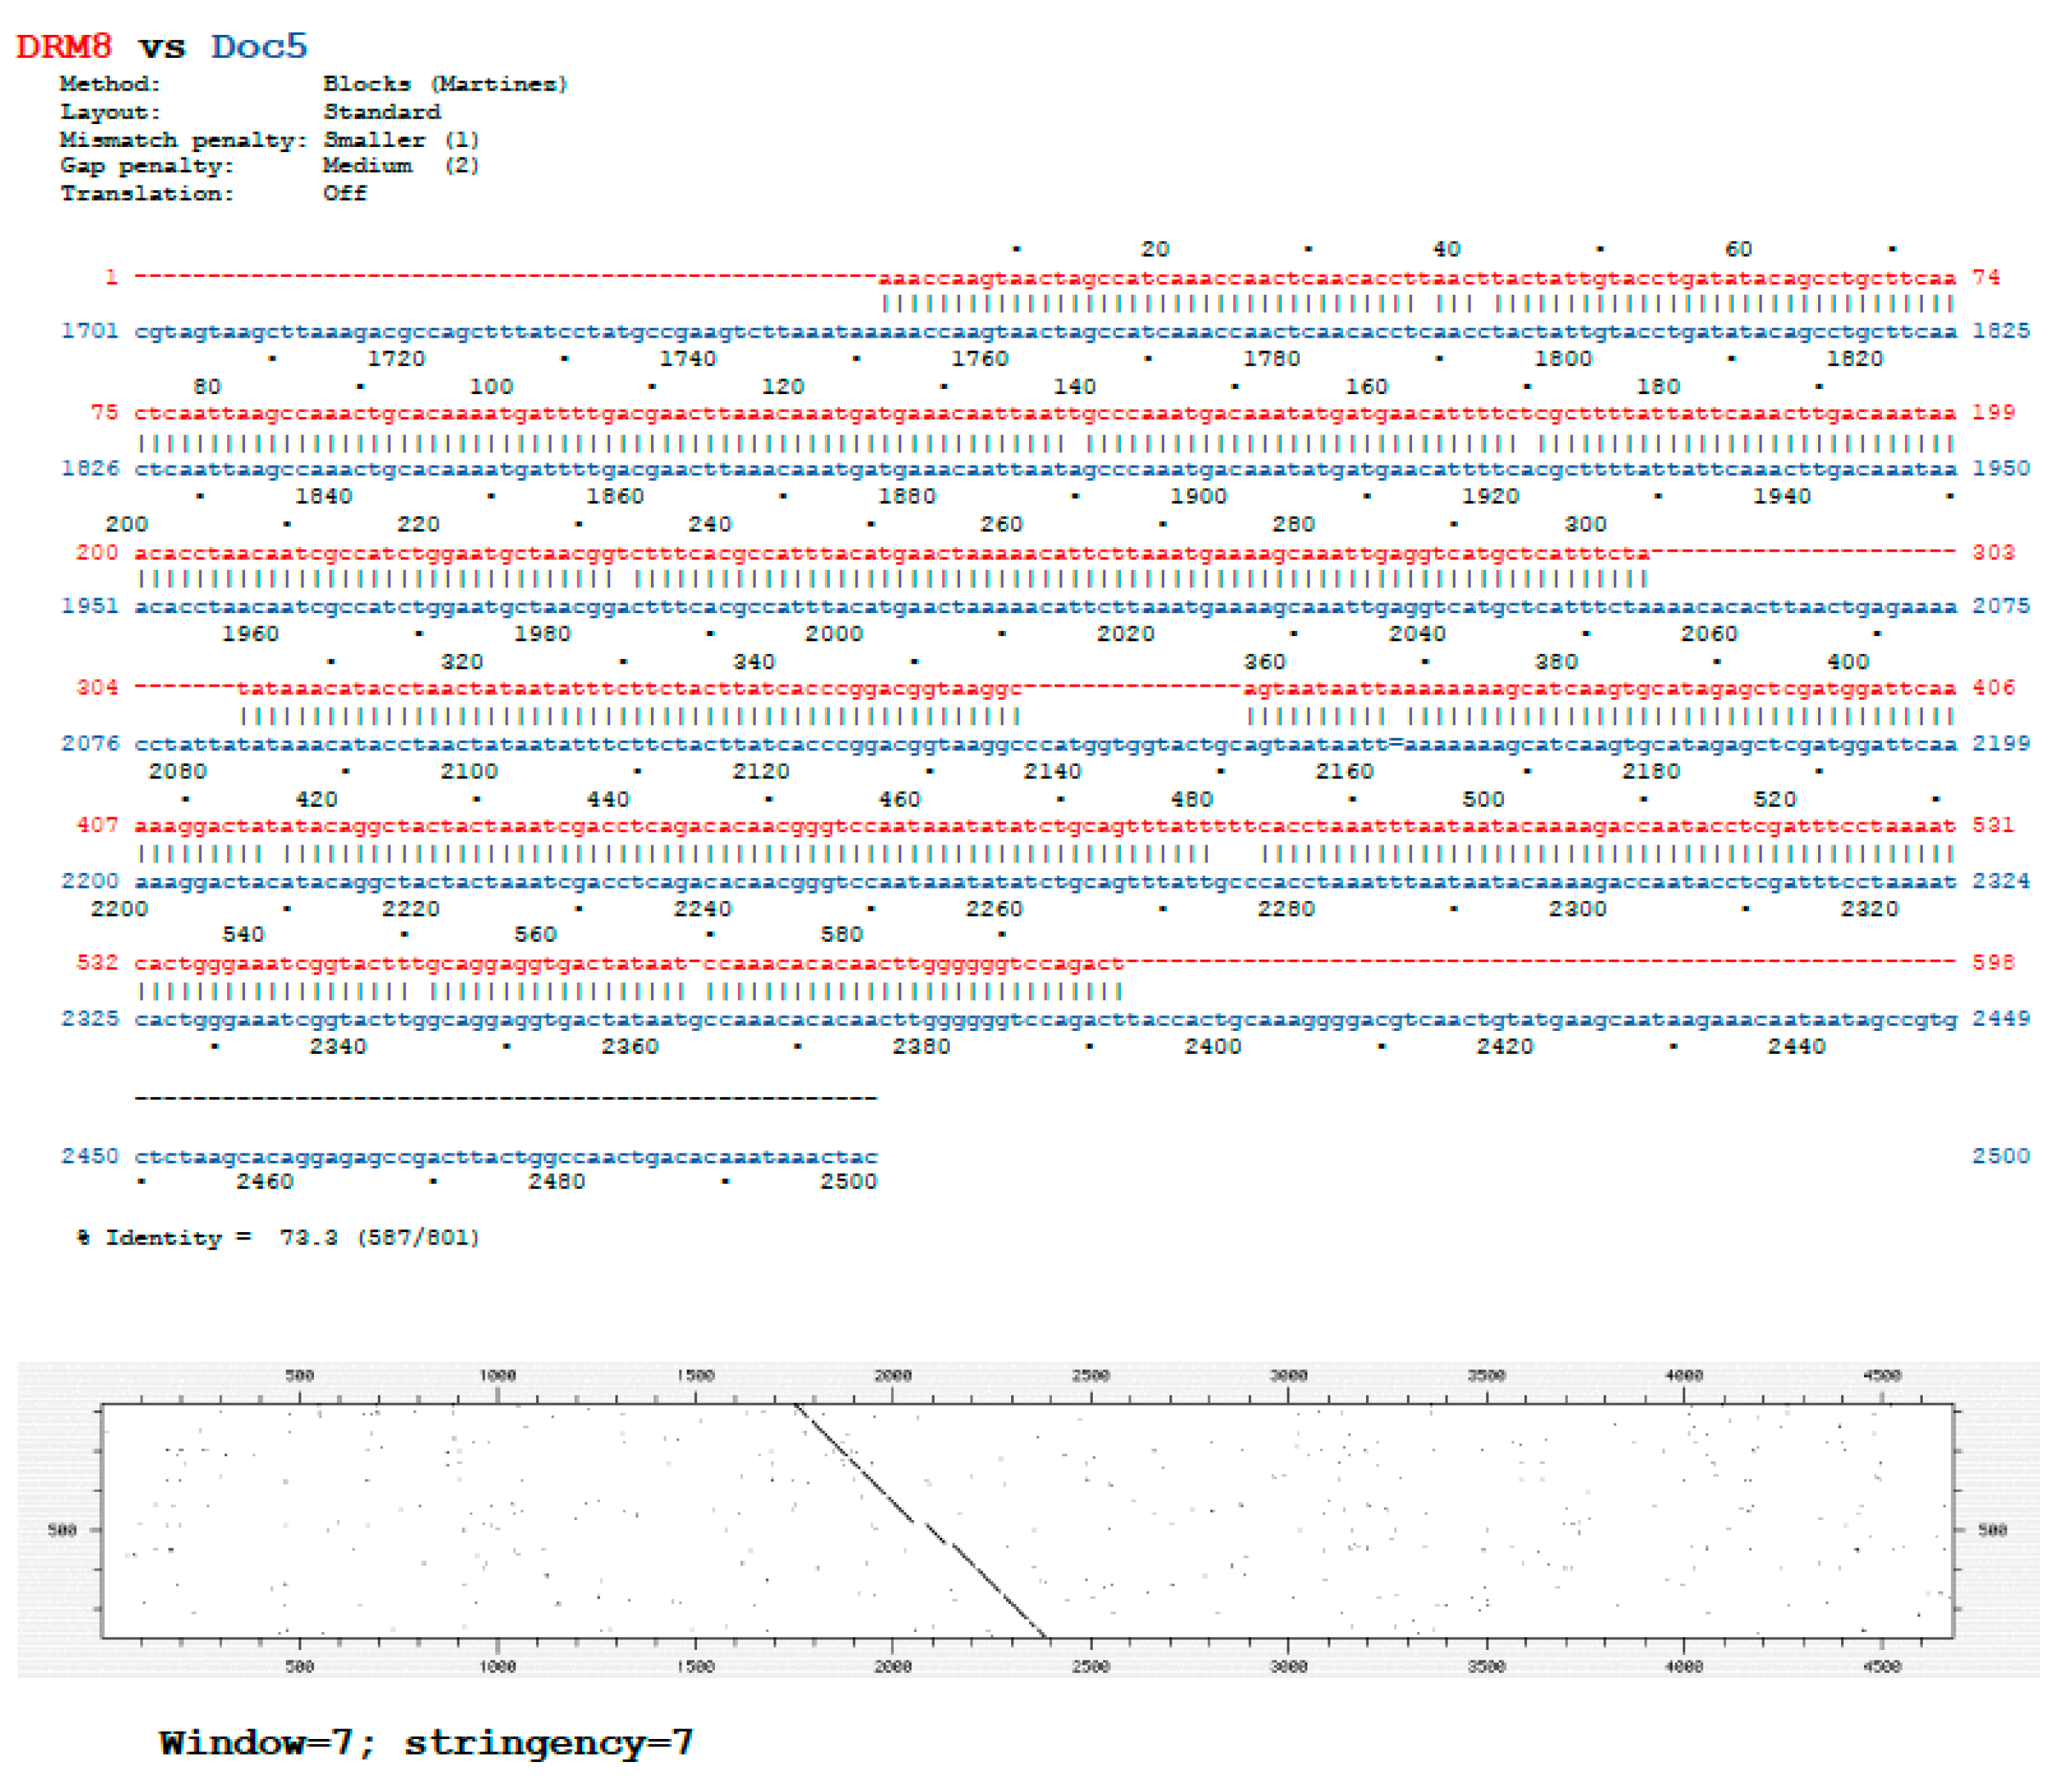Click the Gap penalty Medium (2) value

(401, 166)
